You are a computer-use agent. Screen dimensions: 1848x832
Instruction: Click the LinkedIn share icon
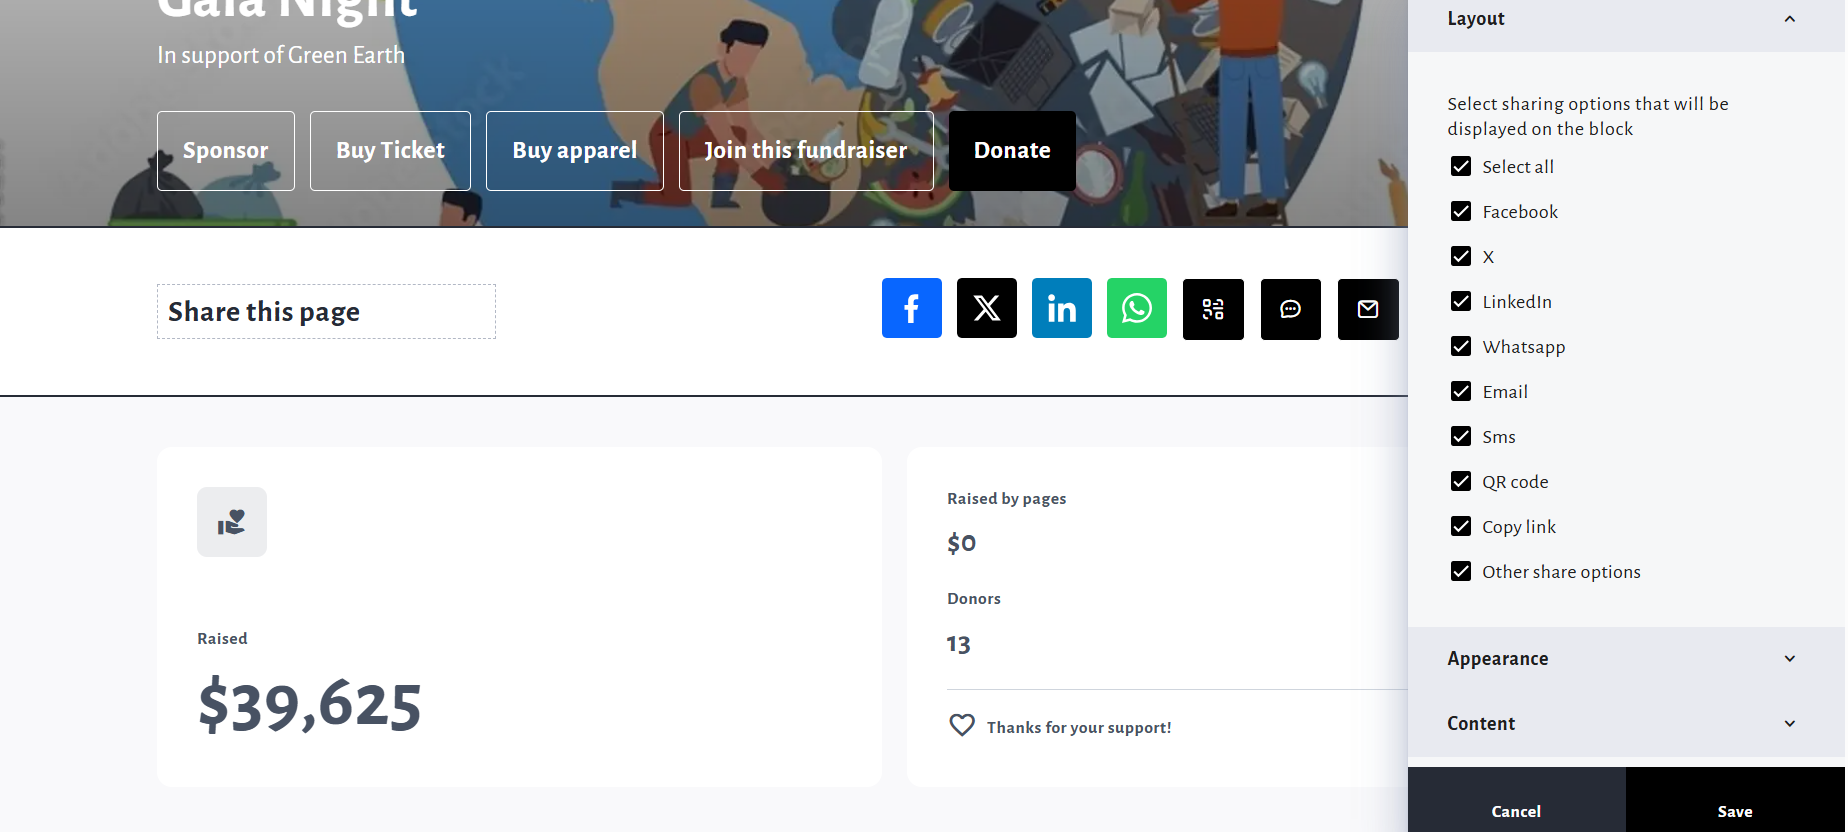pos(1061,308)
